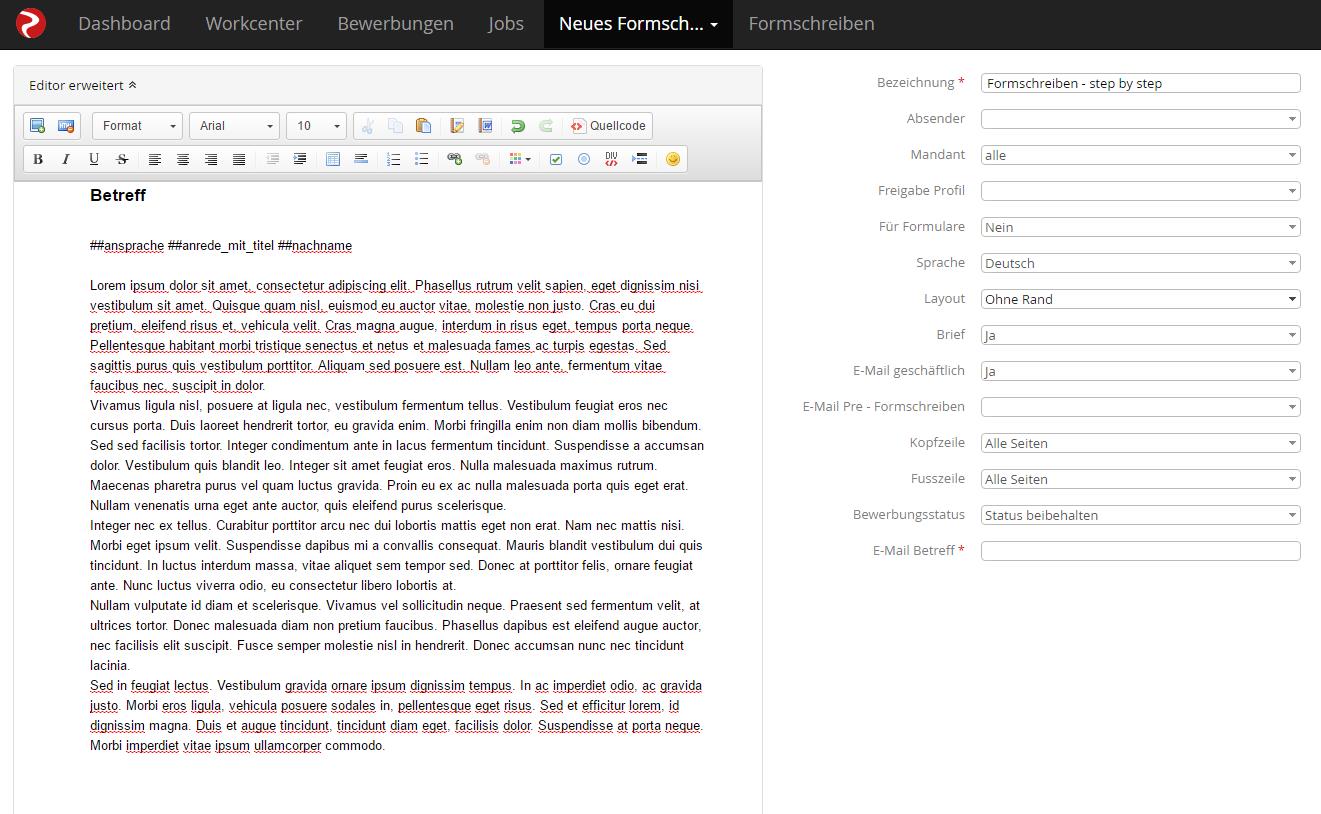Click the Quellcode source button
This screenshot has height=814, width=1321.
(608, 126)
